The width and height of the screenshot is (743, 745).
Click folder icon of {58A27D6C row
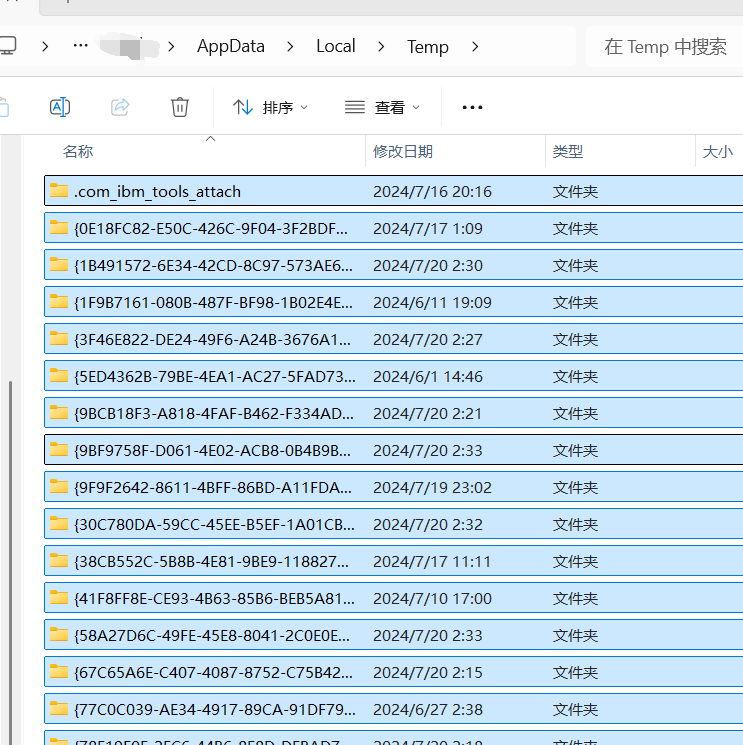(59, 634)
